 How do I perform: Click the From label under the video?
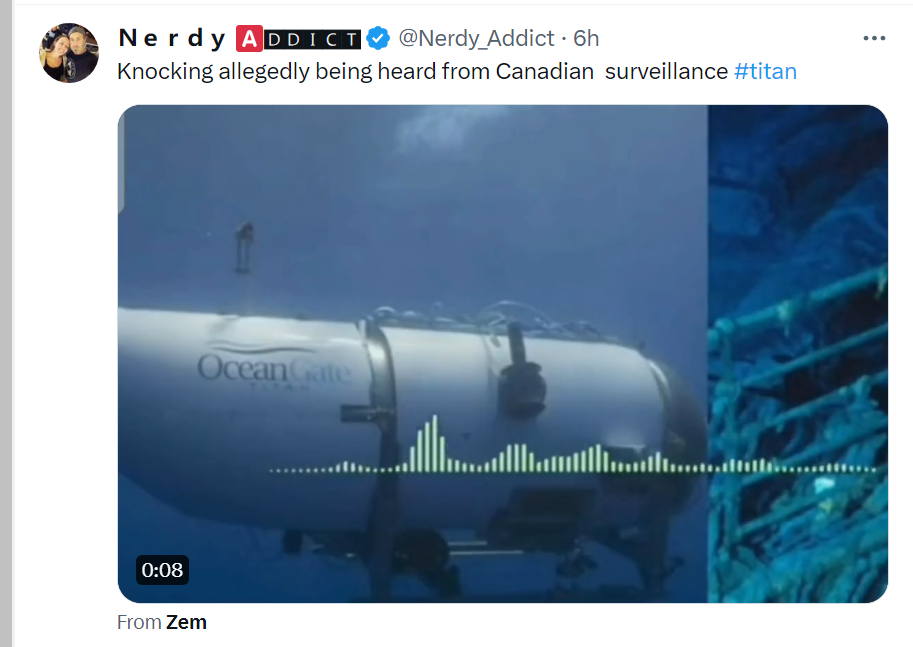click(x=139, y=622)
